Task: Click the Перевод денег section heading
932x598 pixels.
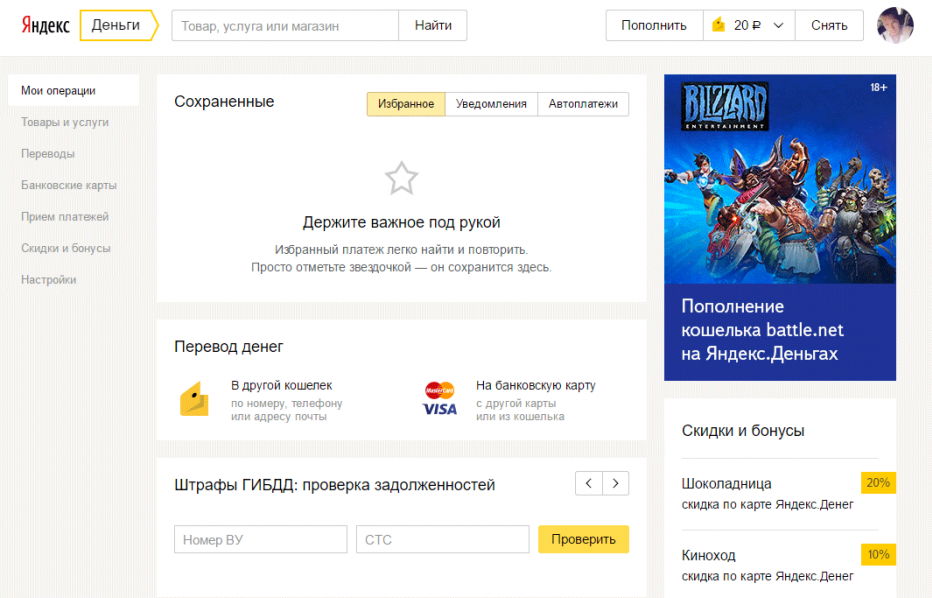Action: coord(229,347)
